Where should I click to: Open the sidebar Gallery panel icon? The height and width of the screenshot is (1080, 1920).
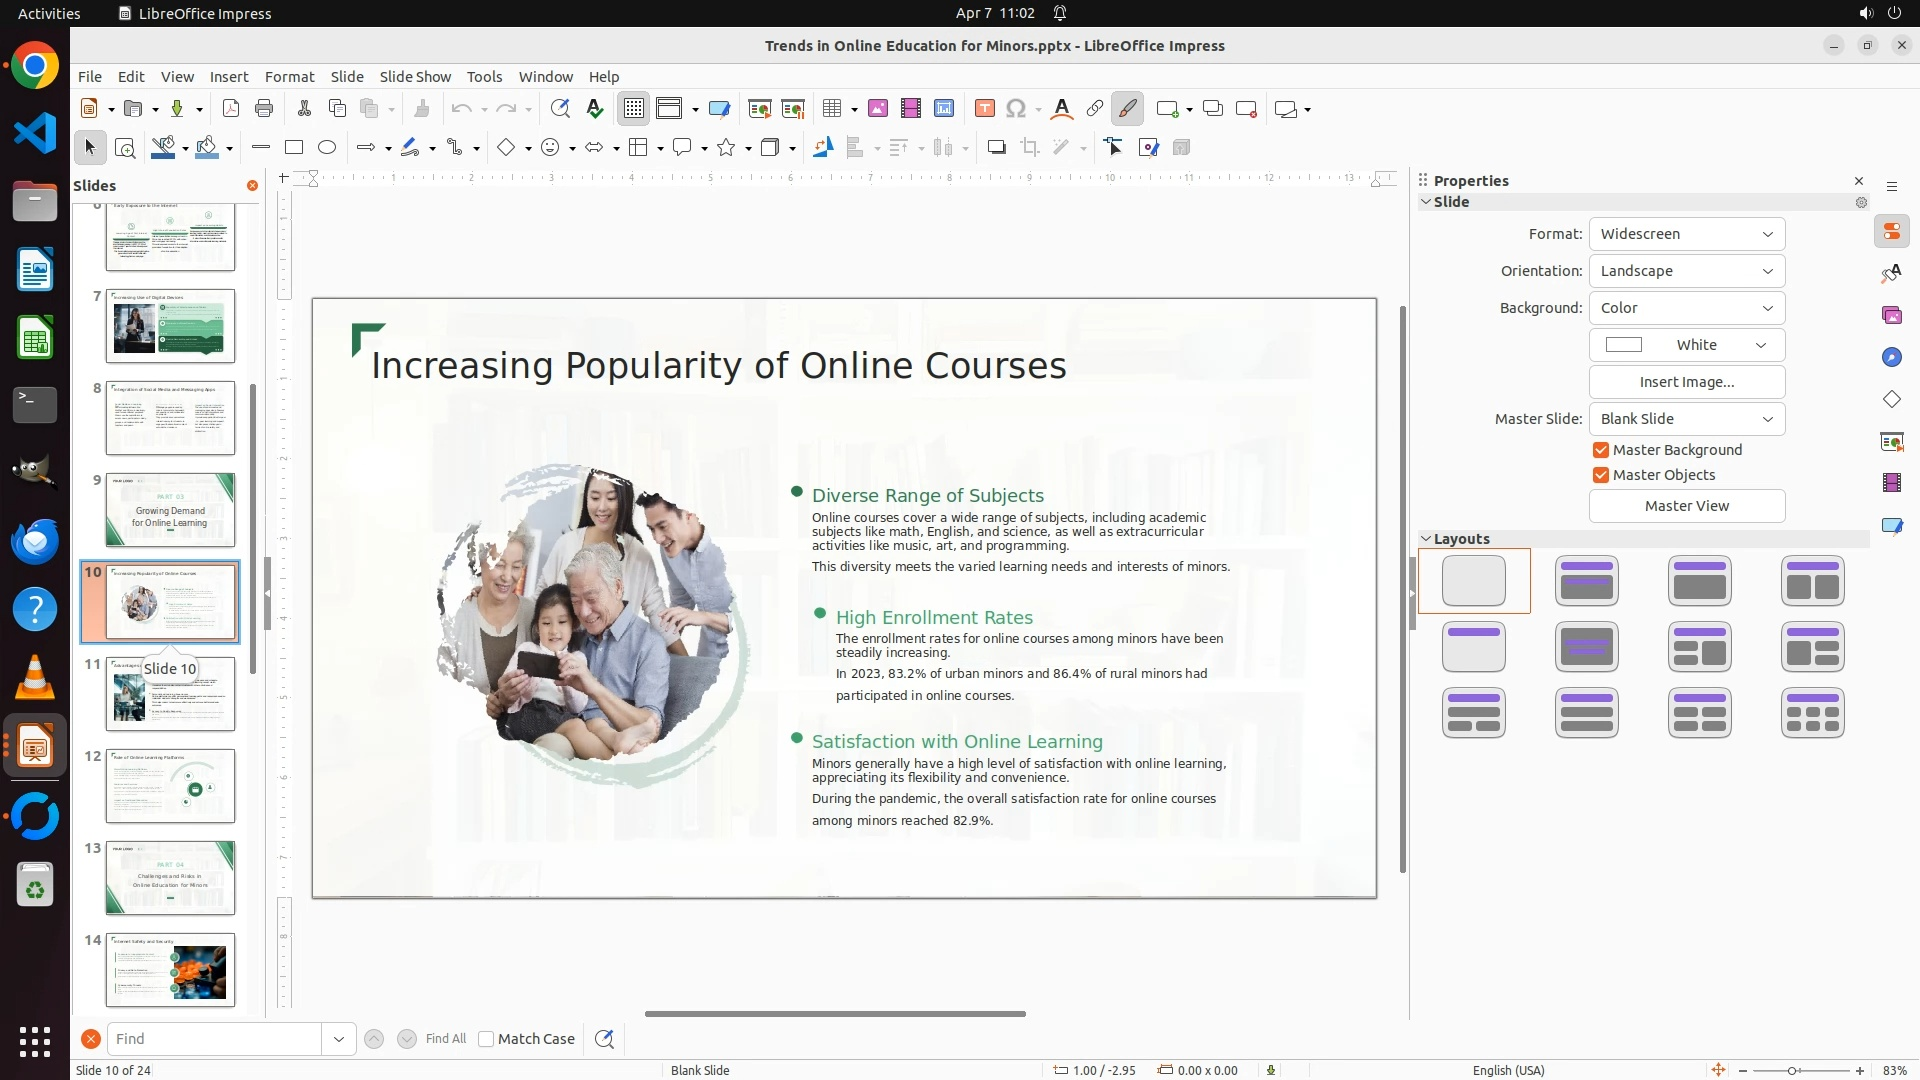1891,316
